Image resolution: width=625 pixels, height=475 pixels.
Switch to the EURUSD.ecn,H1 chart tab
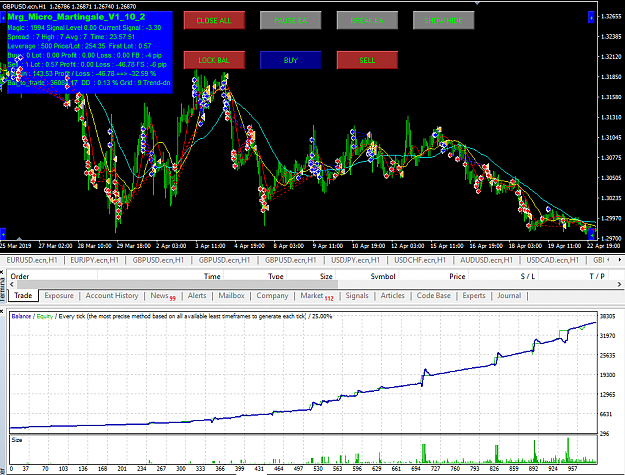click(32, 260)
